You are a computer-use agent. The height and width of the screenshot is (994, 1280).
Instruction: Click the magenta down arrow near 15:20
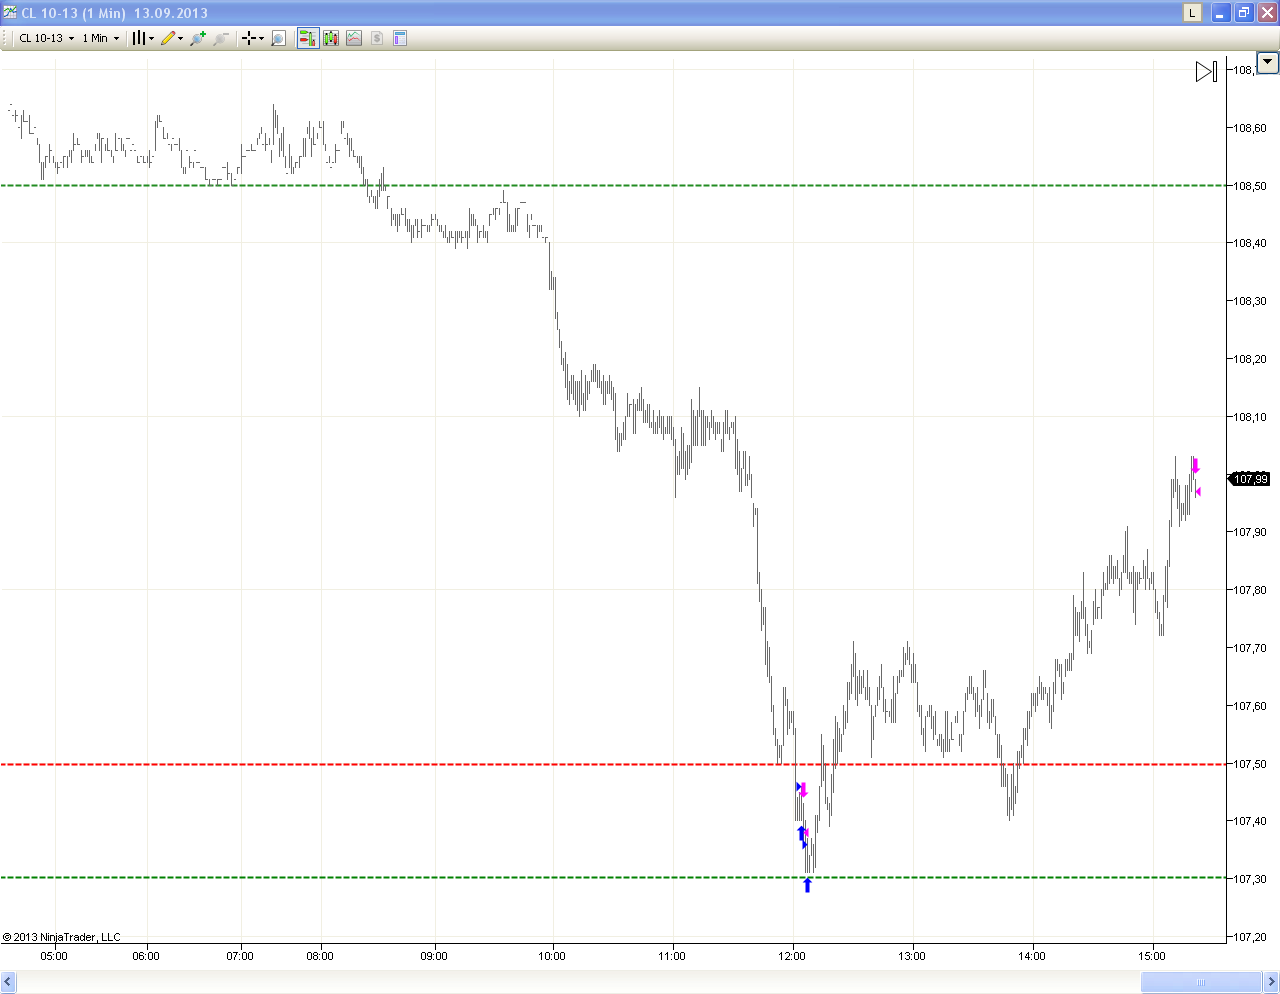click(x=1195, y=466)
